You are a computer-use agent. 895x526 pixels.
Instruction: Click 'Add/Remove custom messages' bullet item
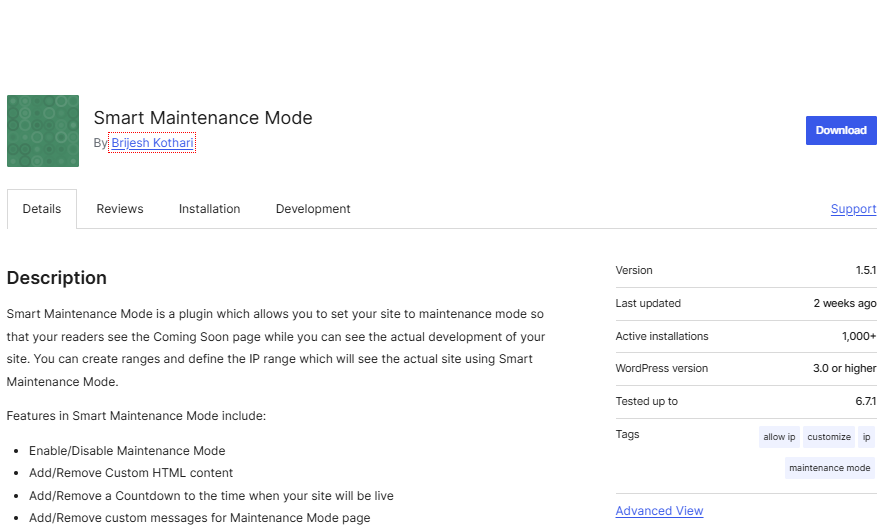pos(200,518)
